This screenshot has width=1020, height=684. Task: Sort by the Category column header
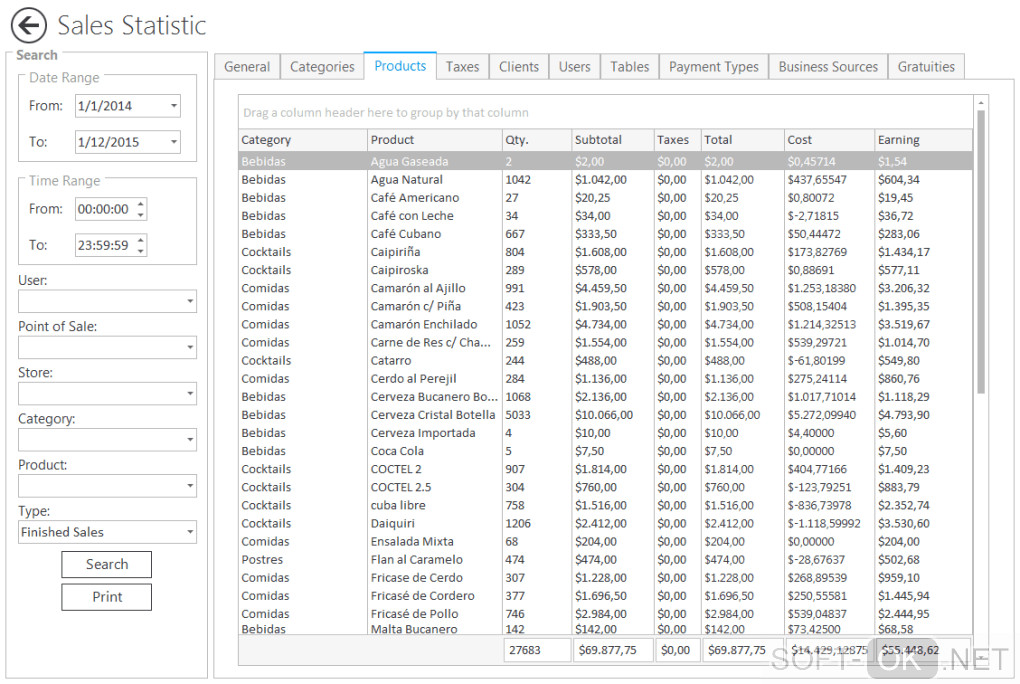coord(302,140)
